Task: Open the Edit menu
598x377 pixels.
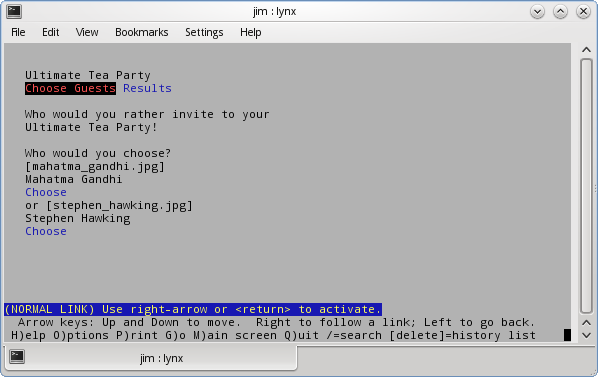Action: (50, 32)
